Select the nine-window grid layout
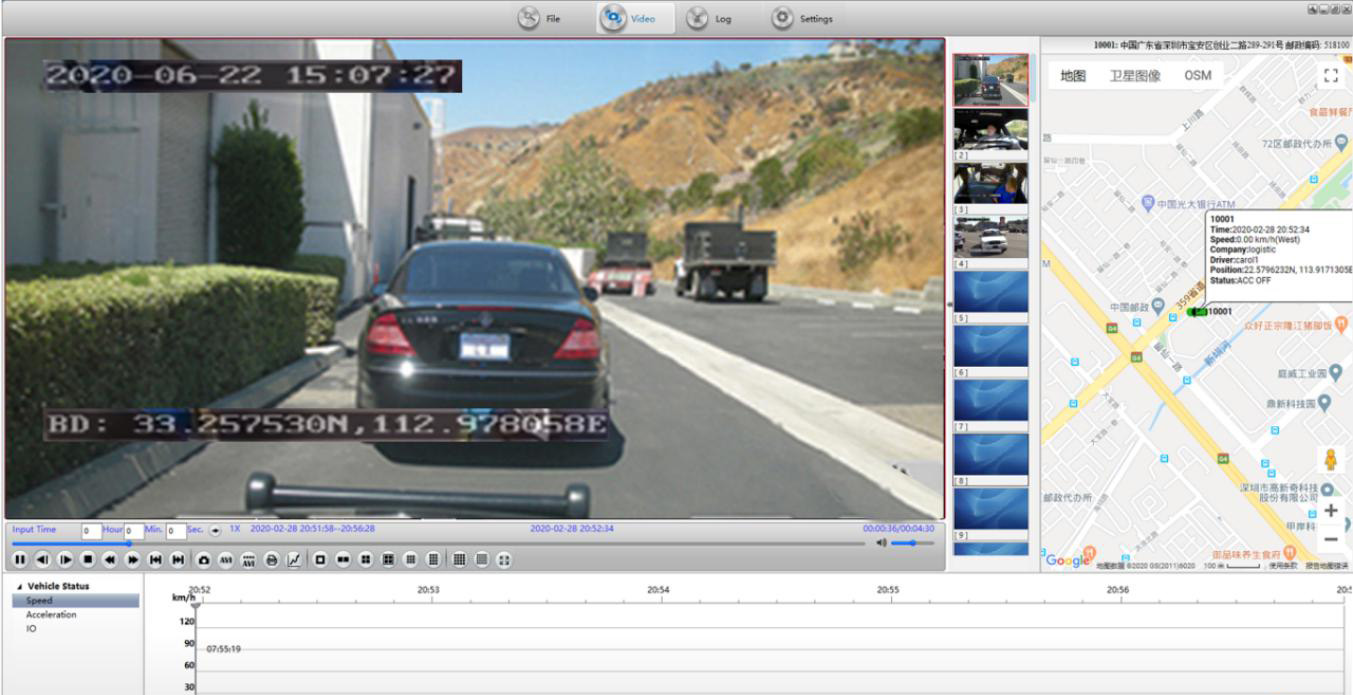The image size is (1353, 695). click(411, 560)
